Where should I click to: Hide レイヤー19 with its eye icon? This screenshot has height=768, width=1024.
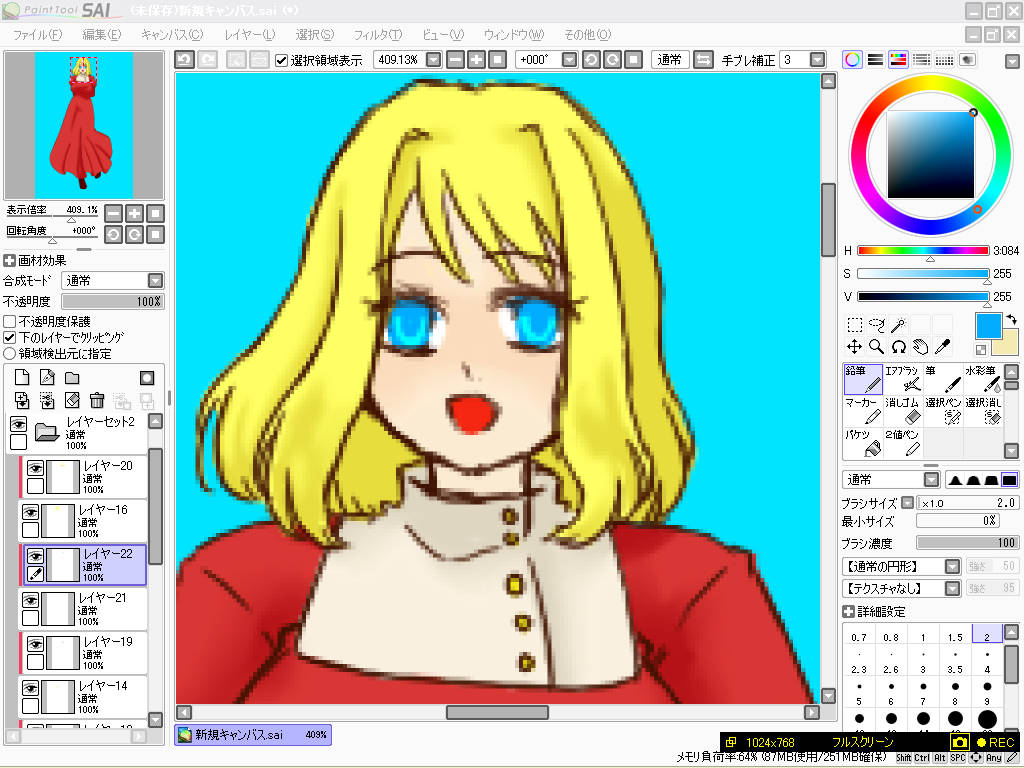coord(35,644)
